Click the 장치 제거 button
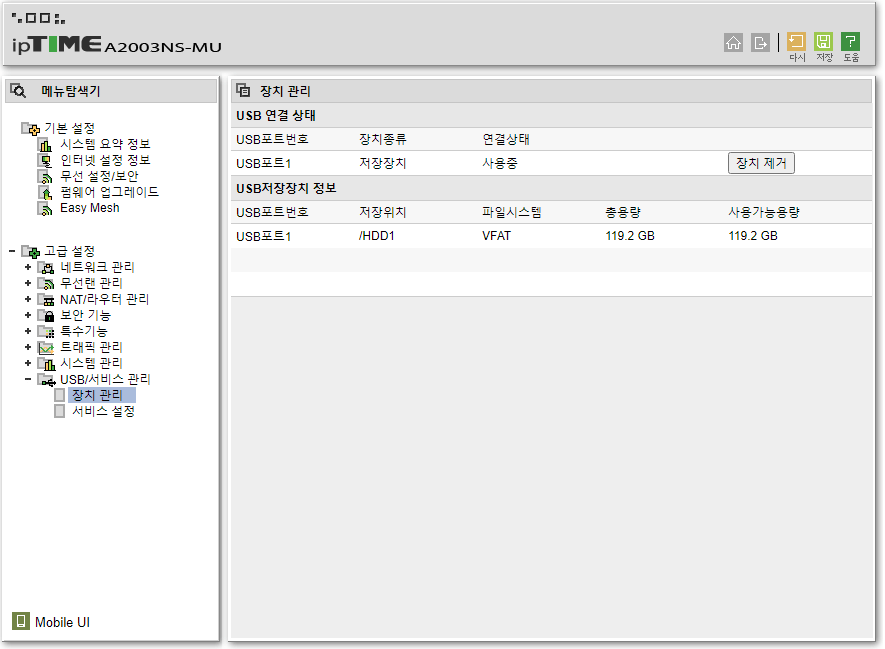 click(761, 163)
